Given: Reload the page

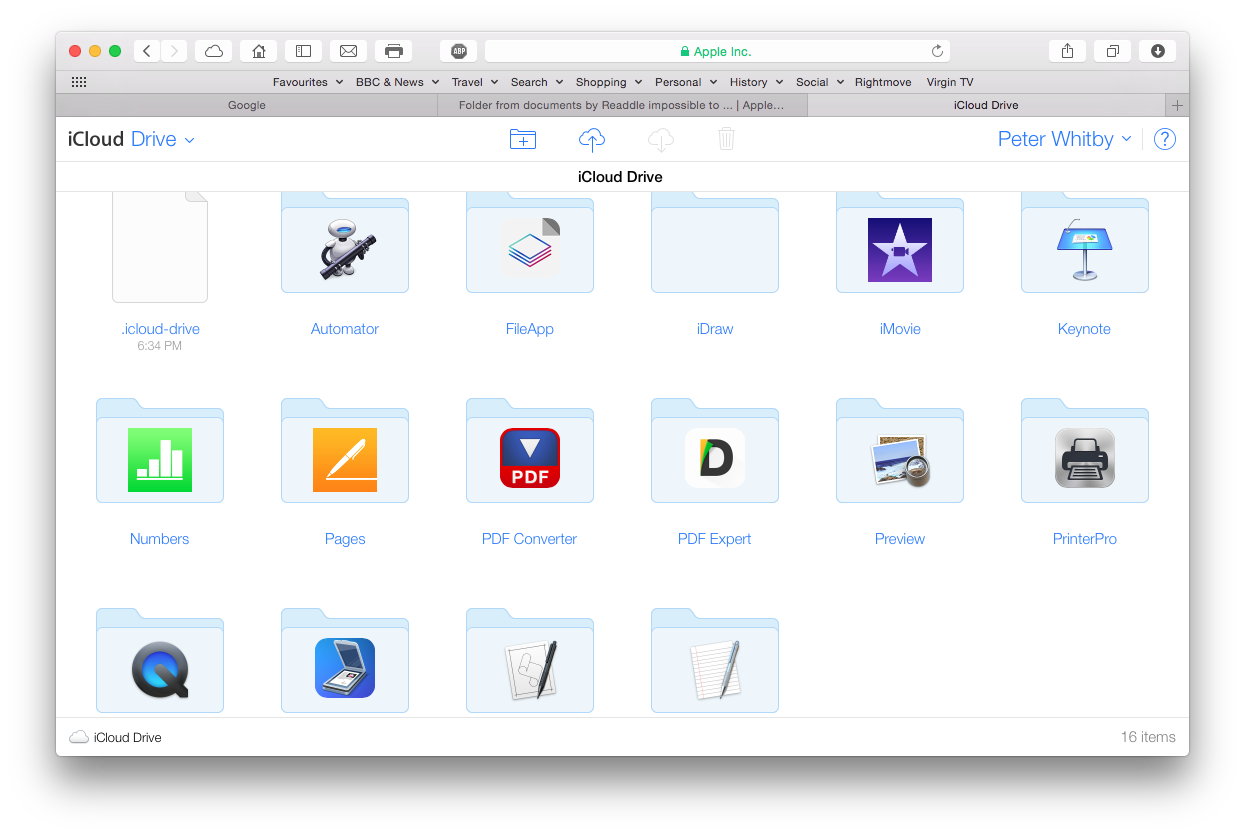Looking at the screenshot, I should click(937, 51).
